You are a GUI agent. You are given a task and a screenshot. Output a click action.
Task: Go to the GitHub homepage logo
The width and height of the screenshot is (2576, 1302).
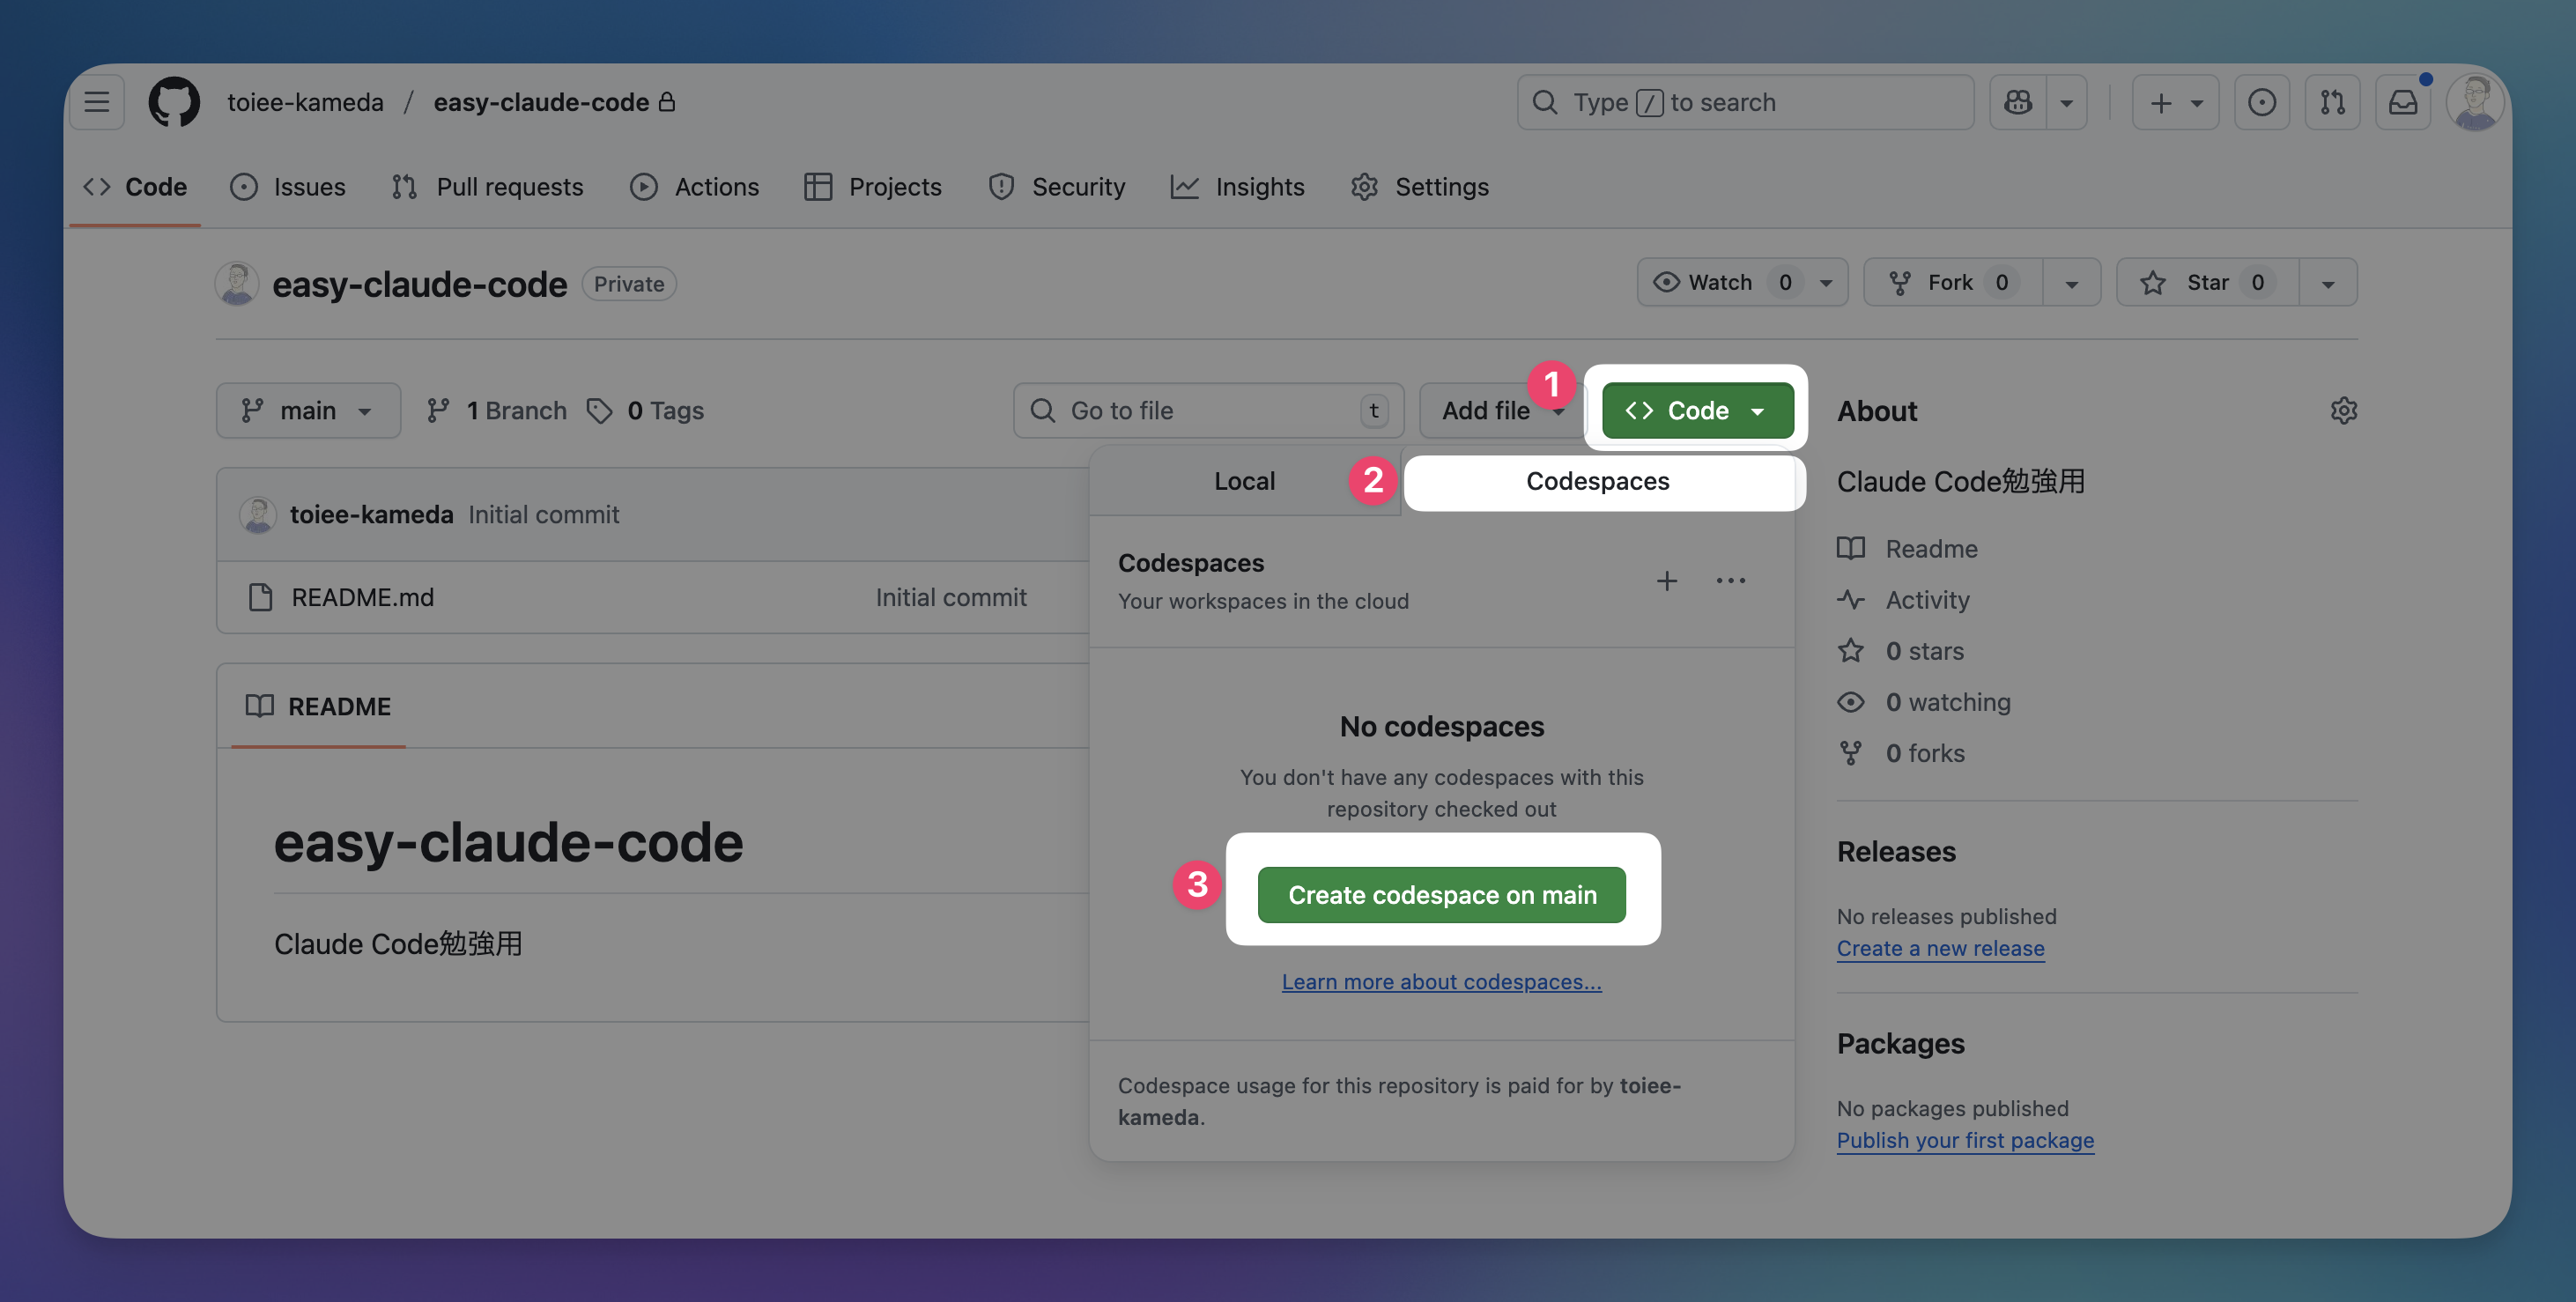coord(174,102)
